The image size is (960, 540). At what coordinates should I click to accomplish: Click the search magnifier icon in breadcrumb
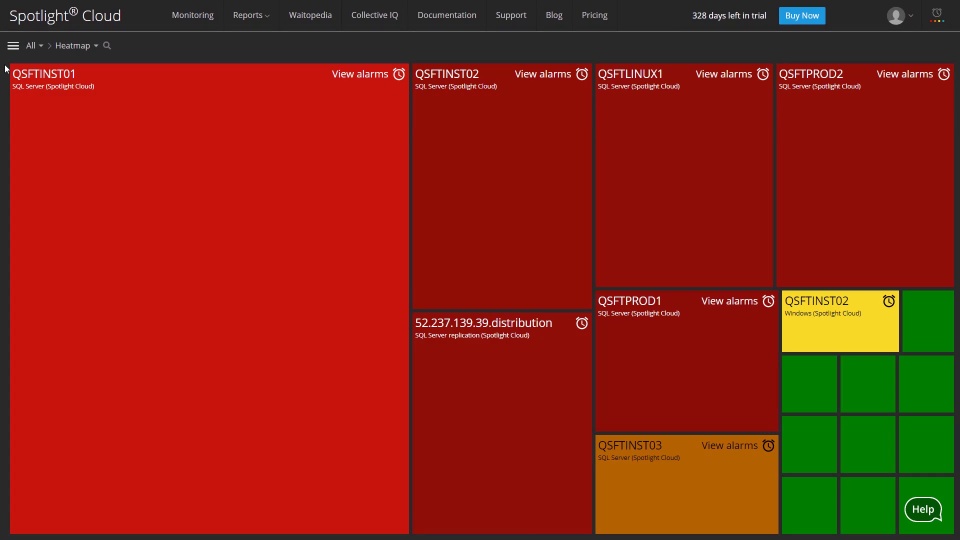tap(107, 46)
